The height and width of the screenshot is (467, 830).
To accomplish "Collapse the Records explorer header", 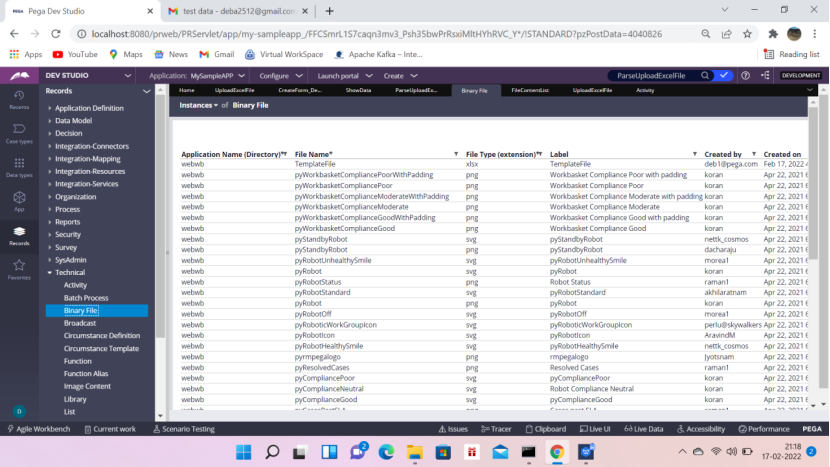I will click(x=146, y=91).
